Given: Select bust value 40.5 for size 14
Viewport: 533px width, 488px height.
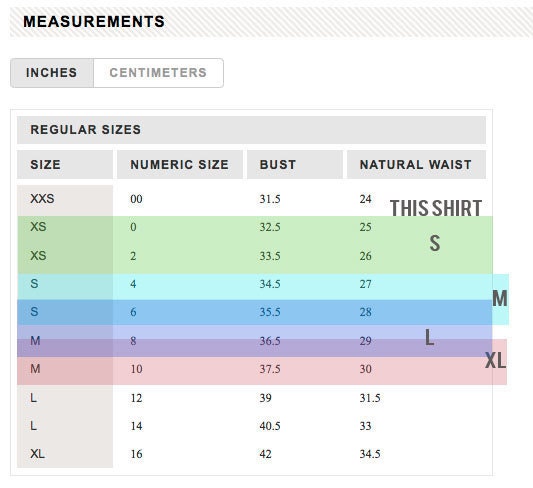Looking at the screenshot, I should tap(270, 426).
